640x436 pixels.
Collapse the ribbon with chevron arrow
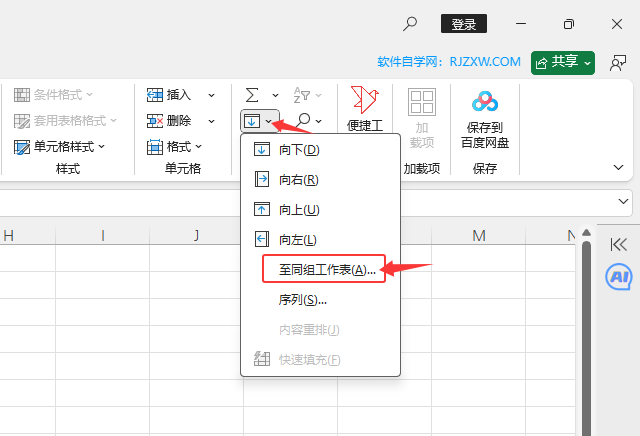(618, 167)
